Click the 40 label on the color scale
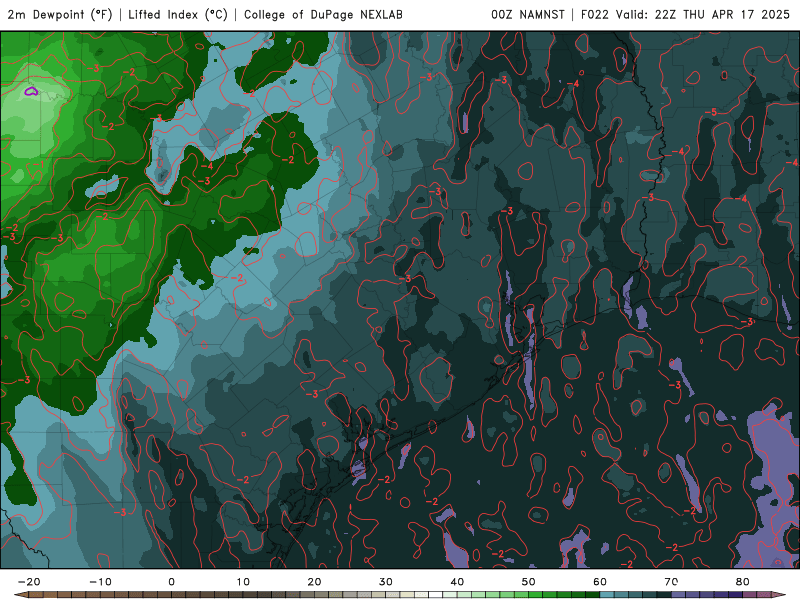 click(457, 582)
